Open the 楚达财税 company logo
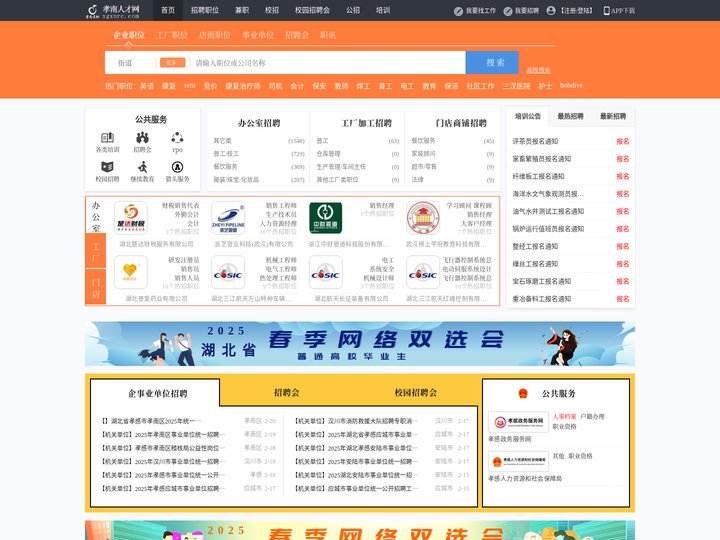Viewport: 720px width, 540px height. coord(131,218)
